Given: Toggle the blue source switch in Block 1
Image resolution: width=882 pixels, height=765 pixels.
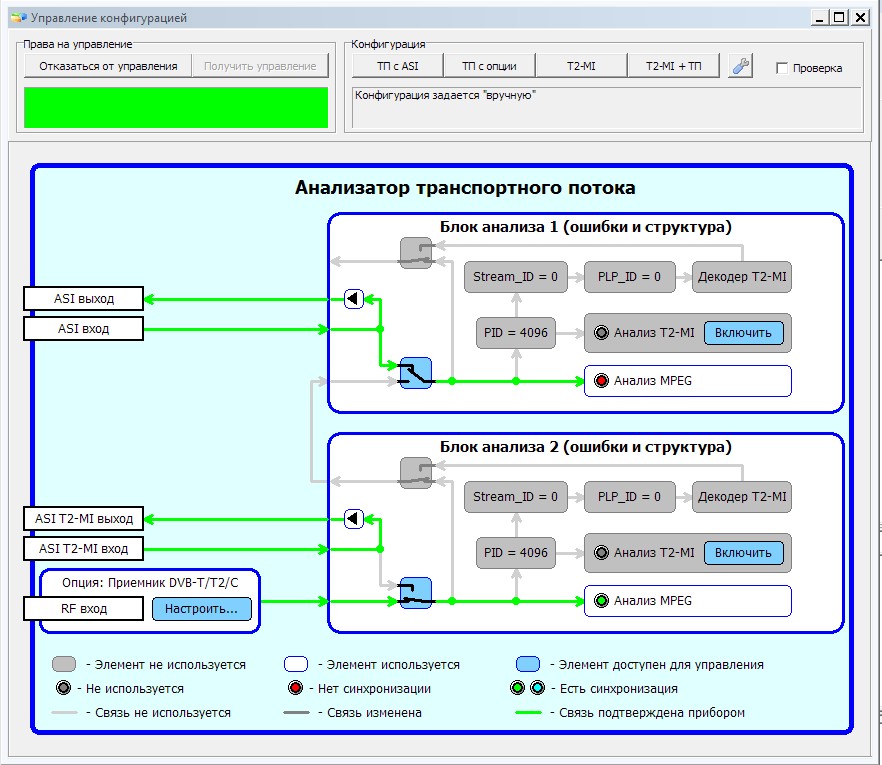Looking at the screenshot, I should [416, 373].
